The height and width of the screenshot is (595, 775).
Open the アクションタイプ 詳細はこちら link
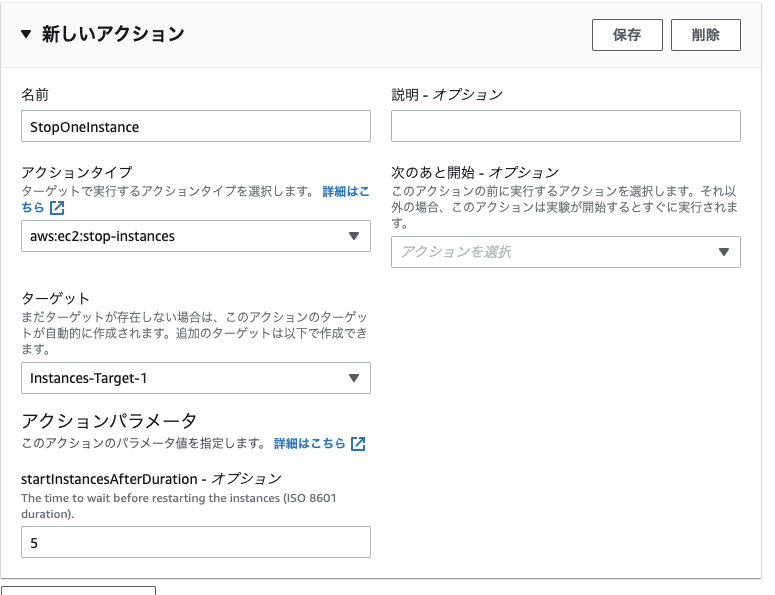[346, 191]
